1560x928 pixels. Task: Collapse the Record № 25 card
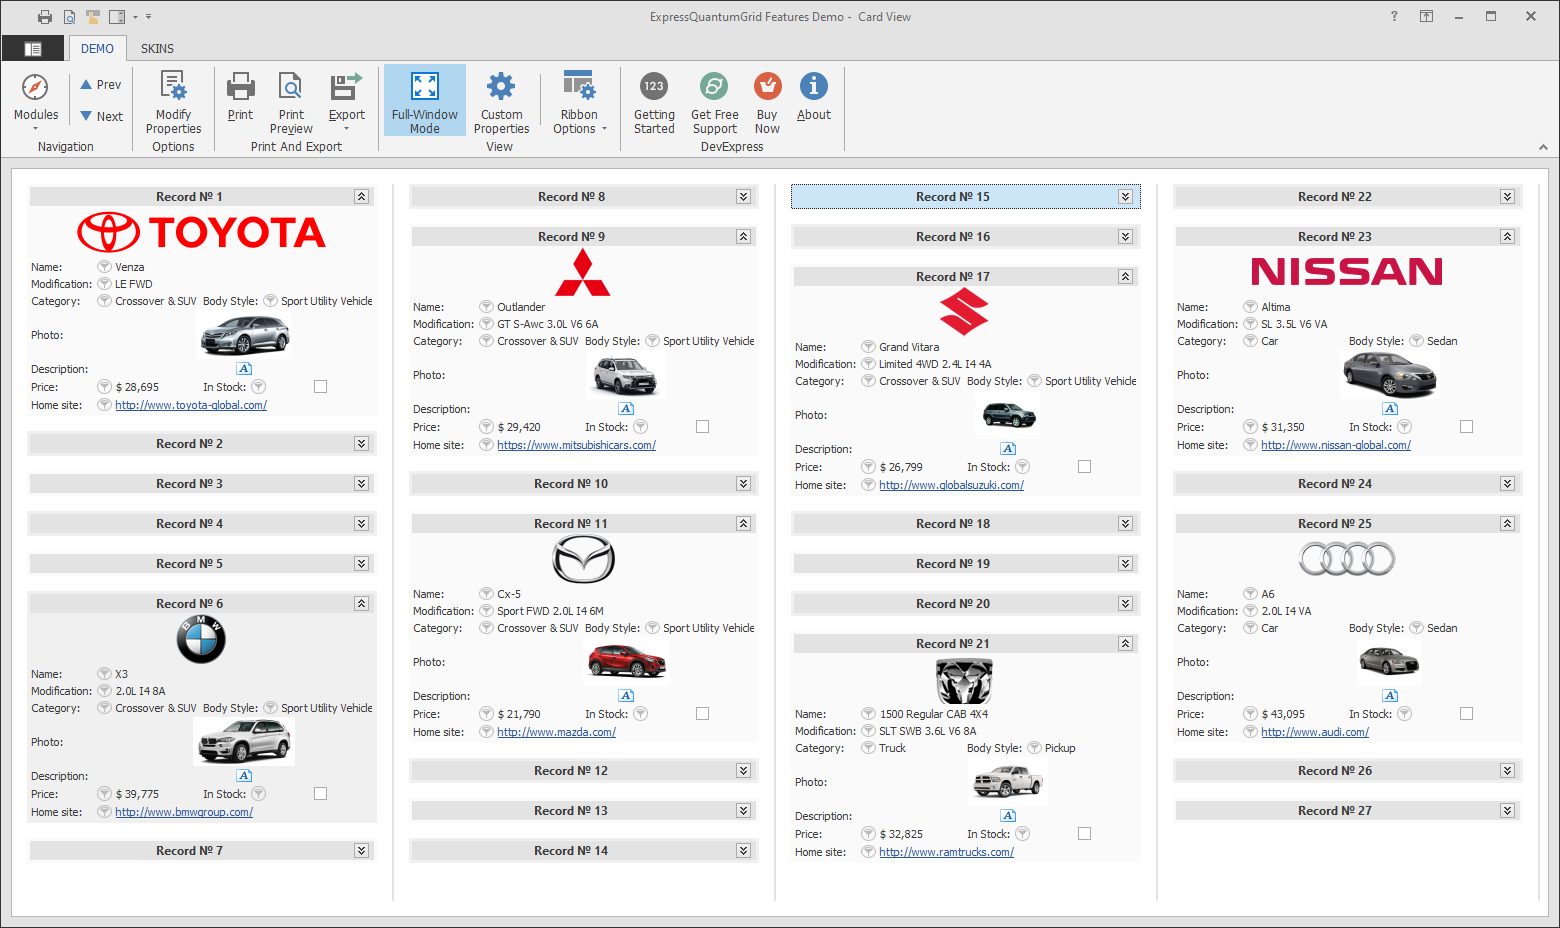click(x=1507, y=524)
